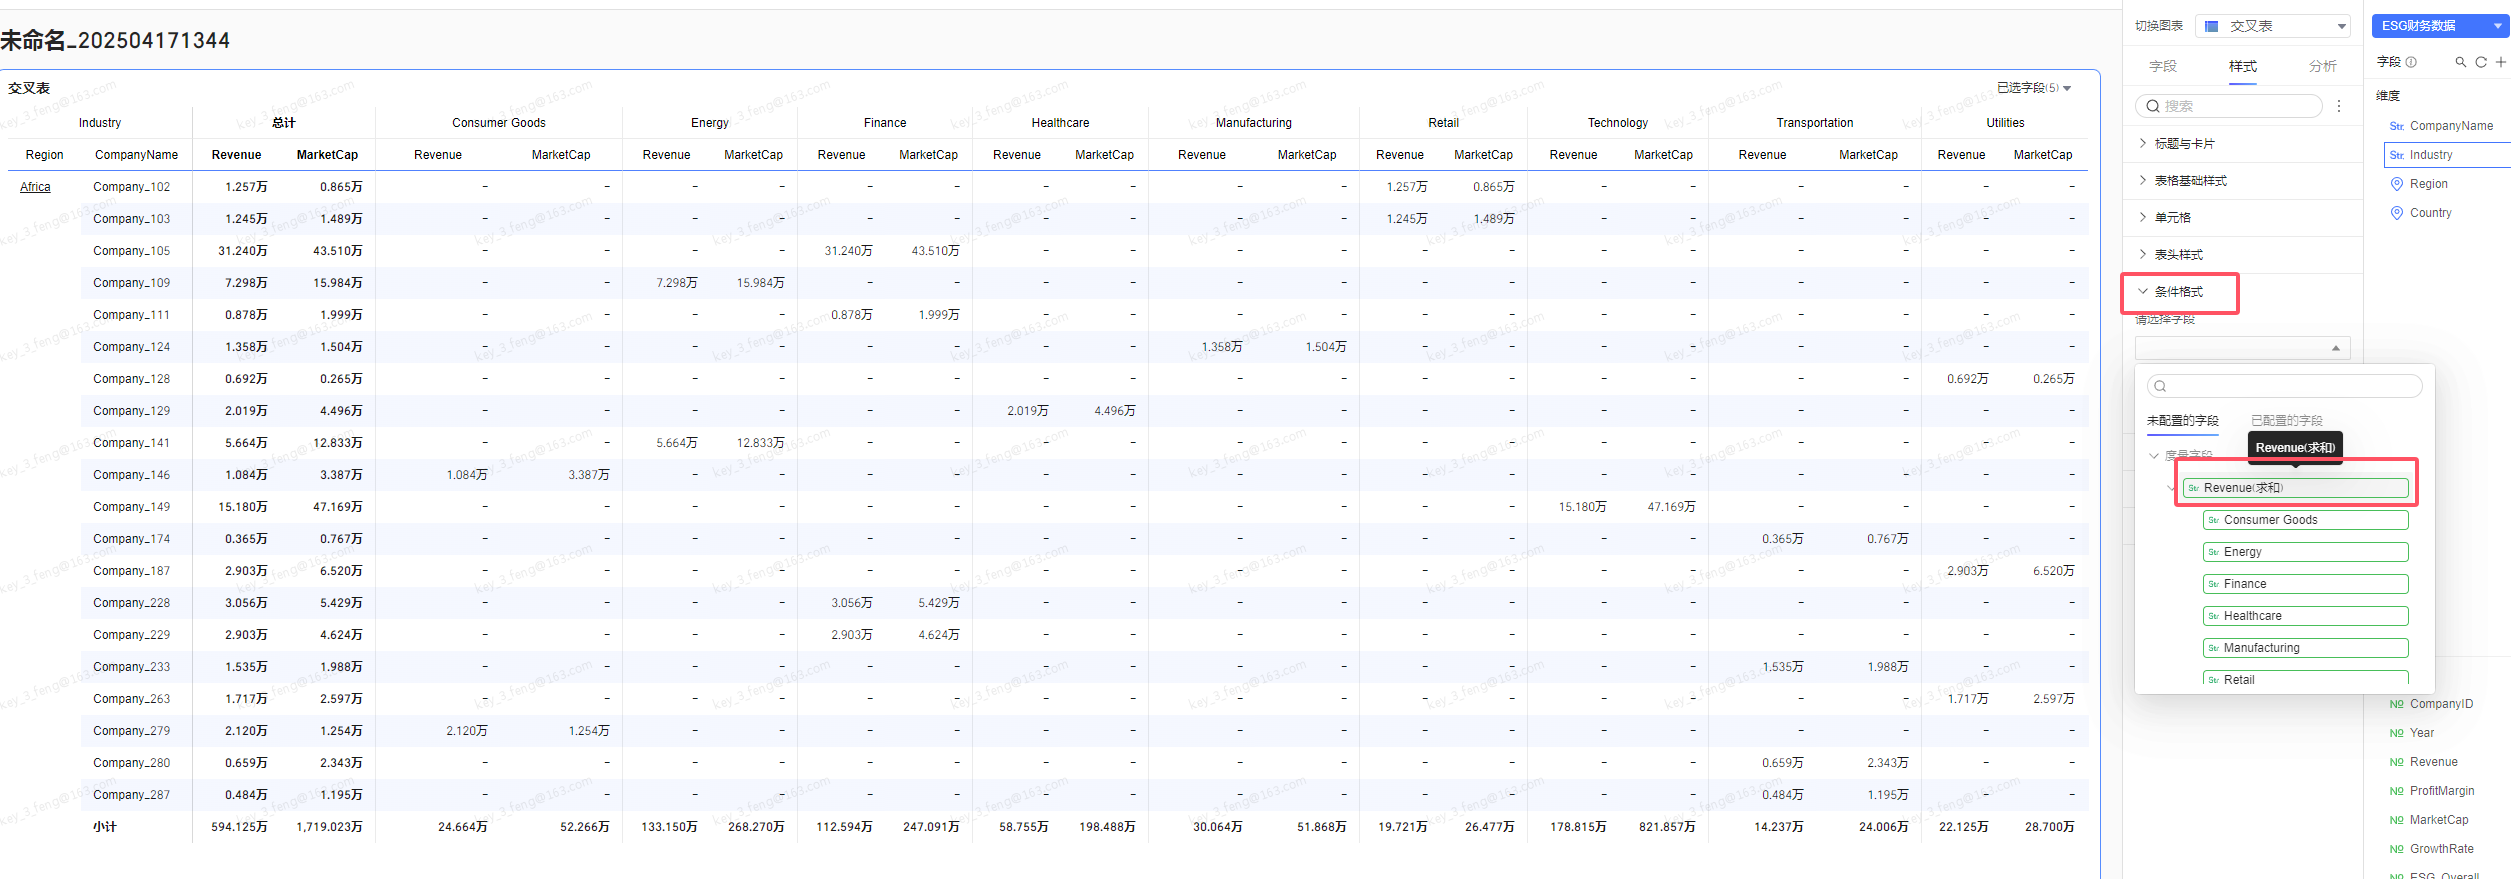Viewport: 2511px width, 879px height.
Task: Click the 交叉表 chart type icon
Action: pos(2212,26)
